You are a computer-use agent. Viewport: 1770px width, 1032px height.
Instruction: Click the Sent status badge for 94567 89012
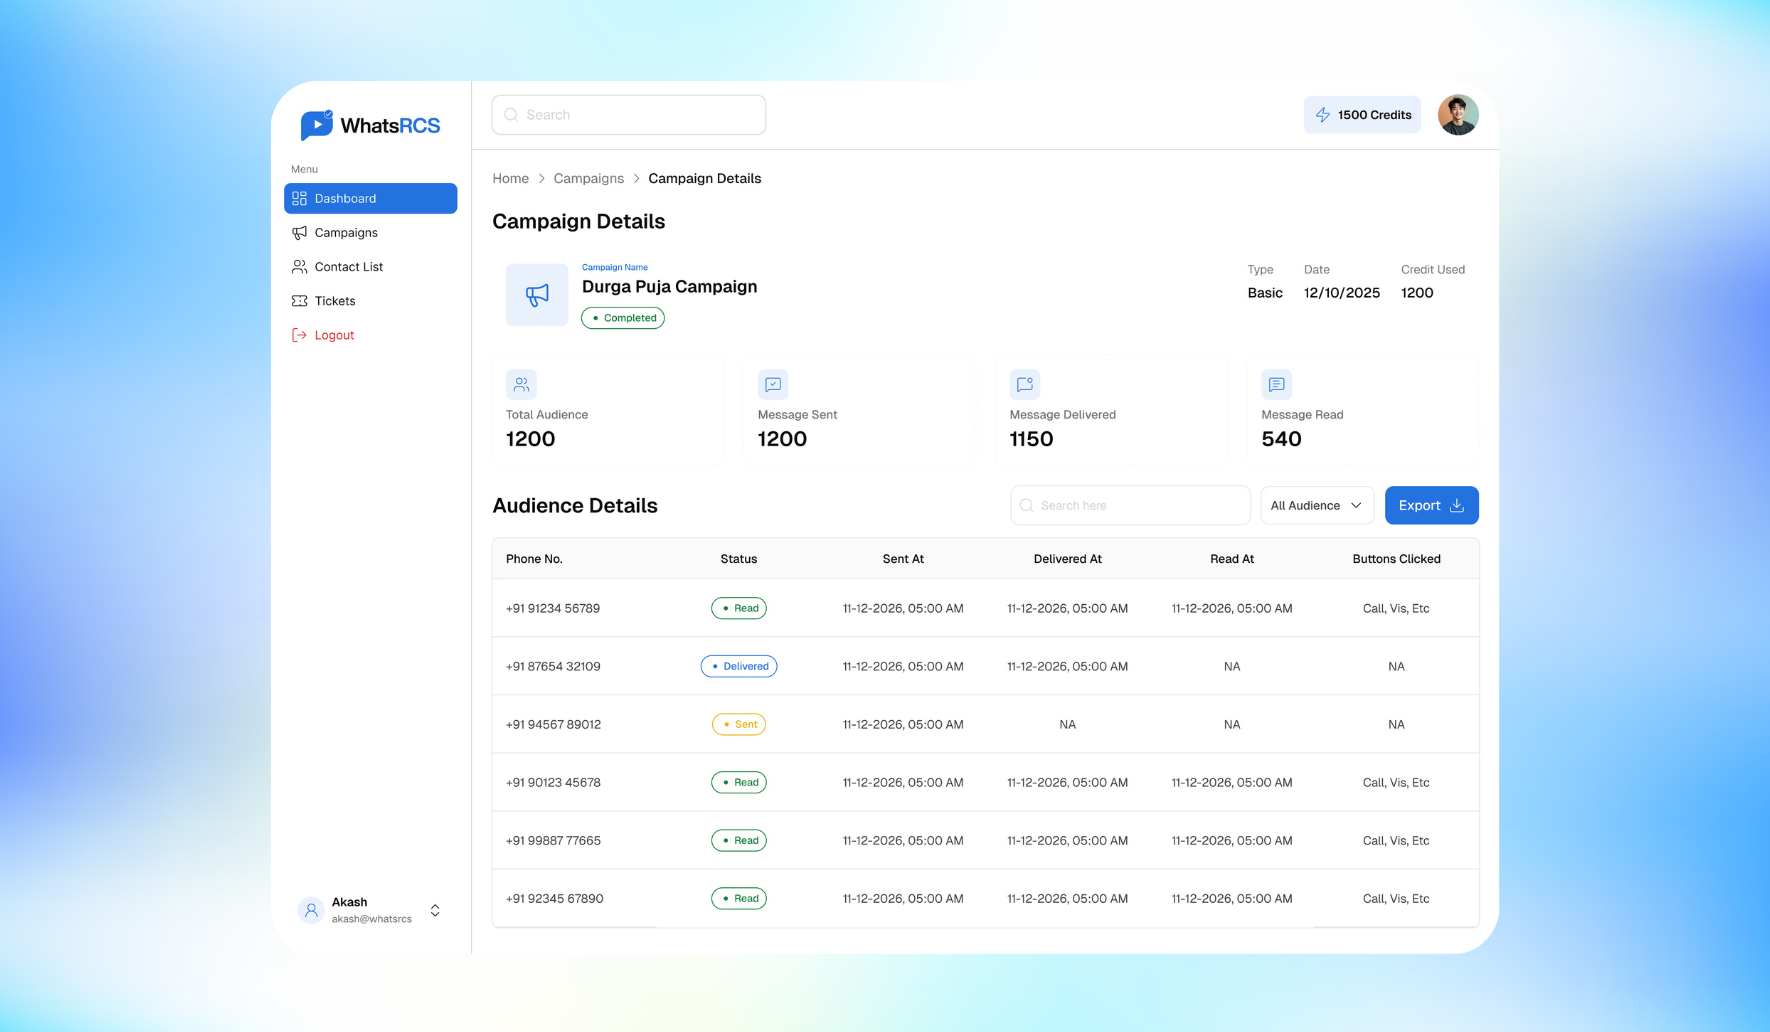[739, 724]
